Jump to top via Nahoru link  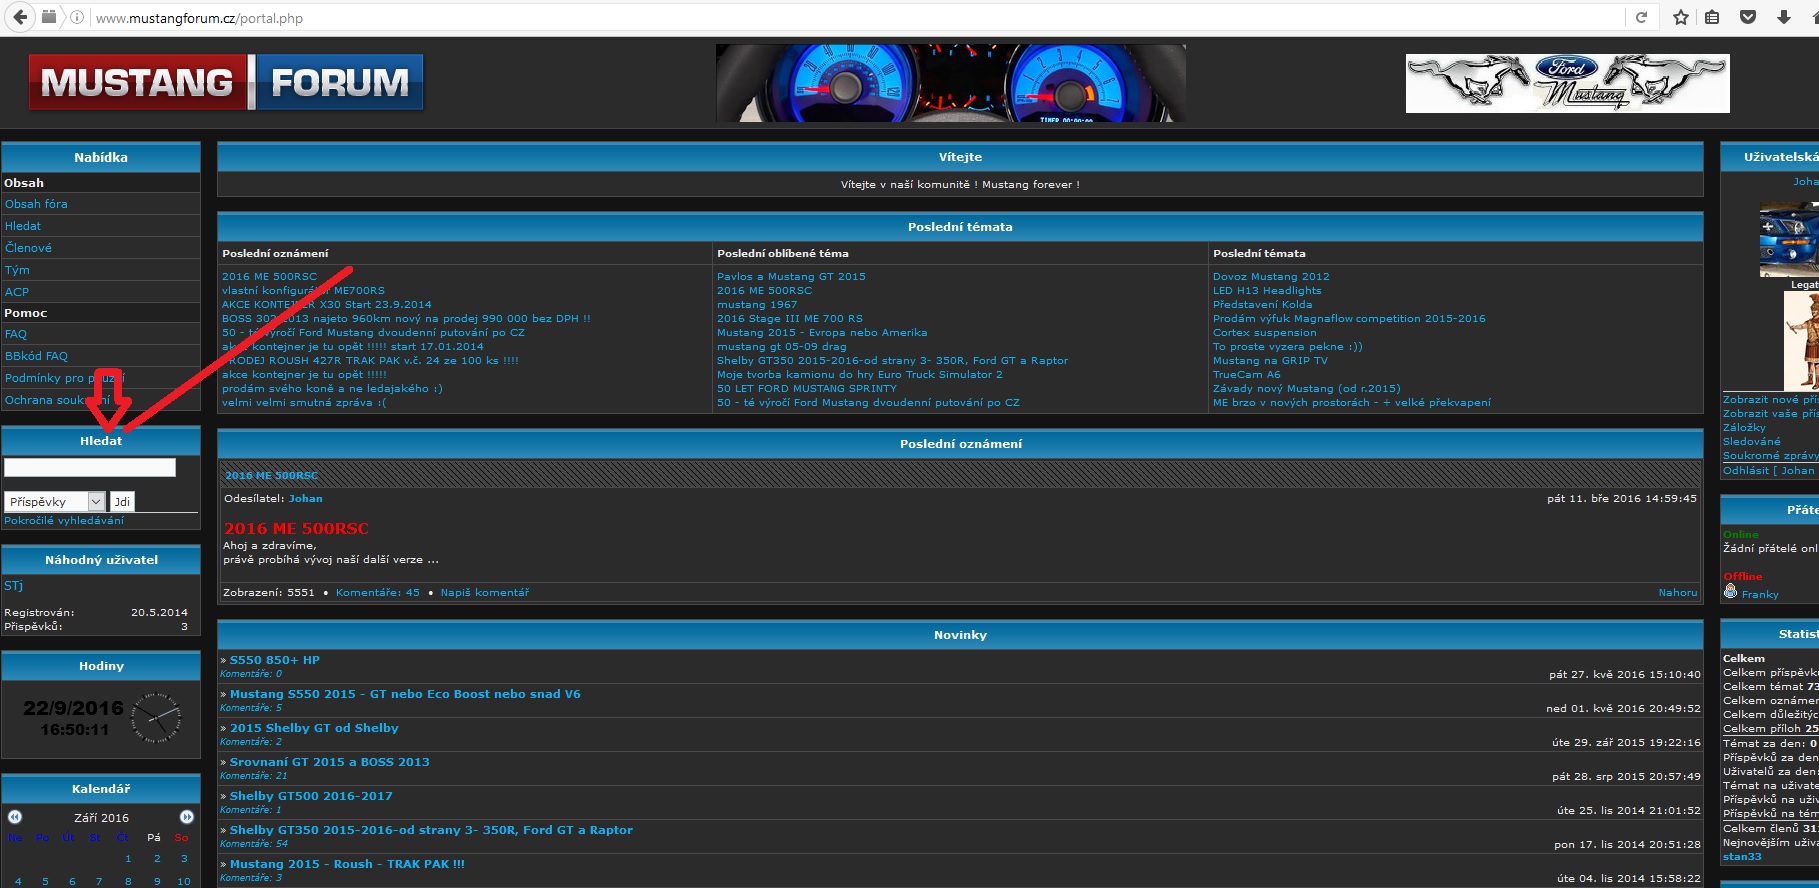(1677, 593)
